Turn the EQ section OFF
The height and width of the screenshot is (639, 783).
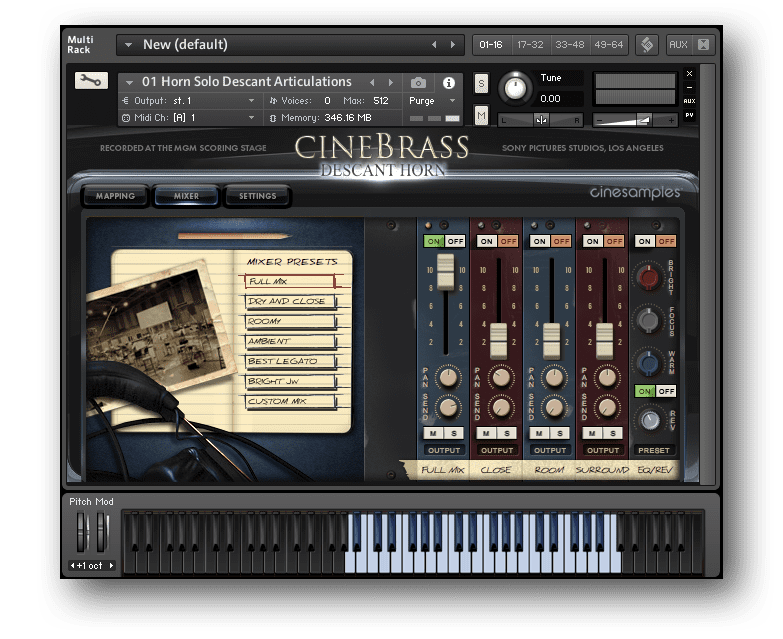tap(666, 241)
